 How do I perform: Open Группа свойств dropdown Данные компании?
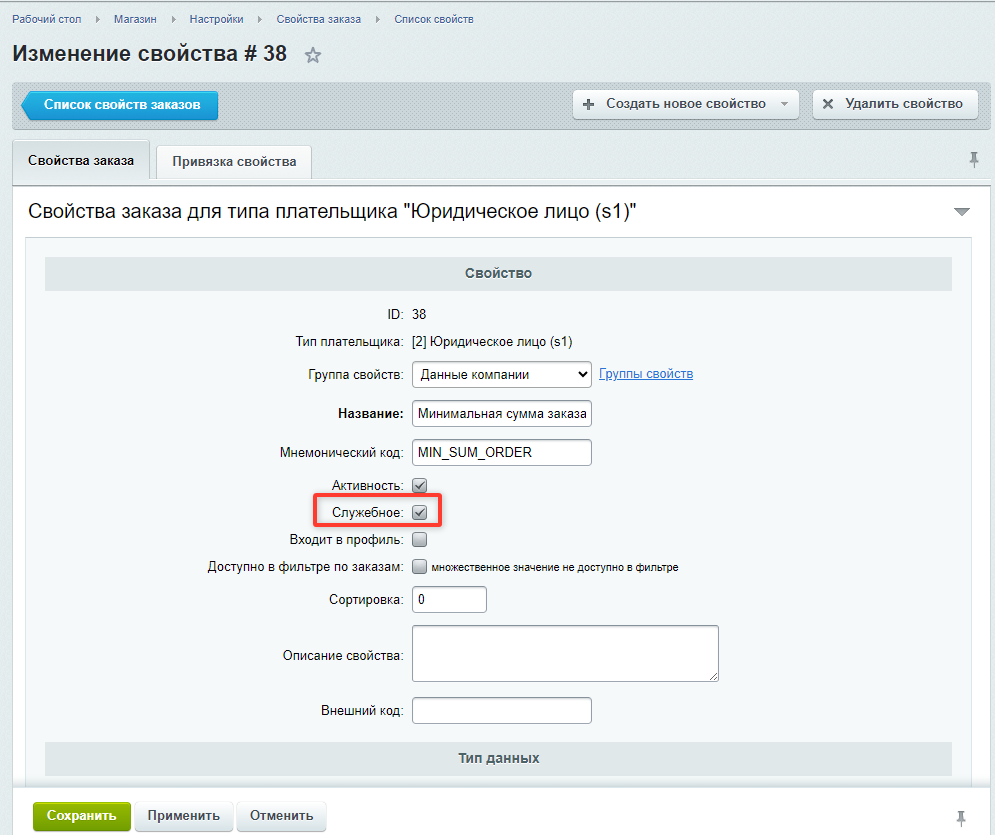pyautogui.click(x=501, y=374)
